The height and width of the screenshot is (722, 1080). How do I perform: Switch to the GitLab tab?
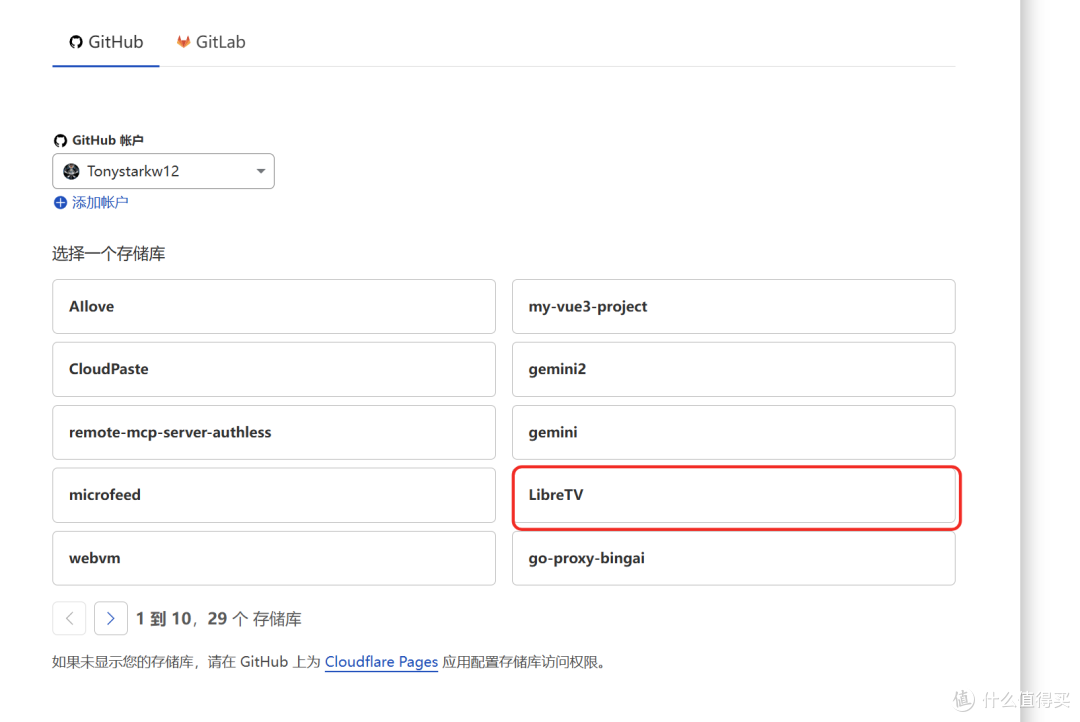point(211,42)
